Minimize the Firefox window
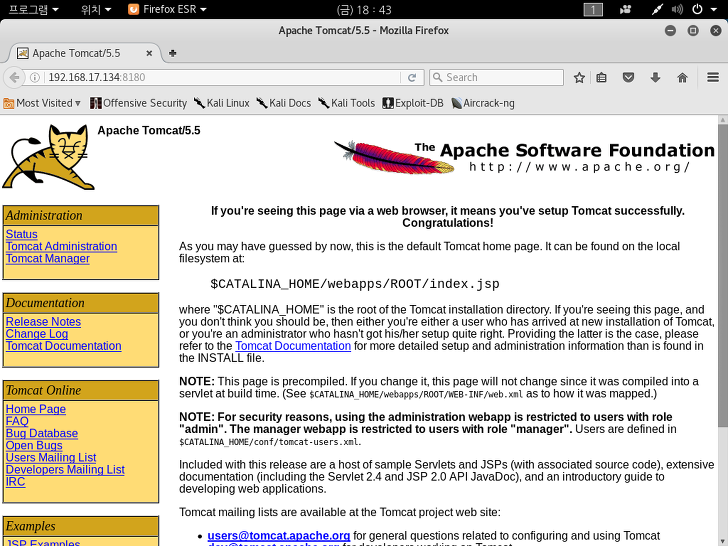728x546 pixels. 670,31
